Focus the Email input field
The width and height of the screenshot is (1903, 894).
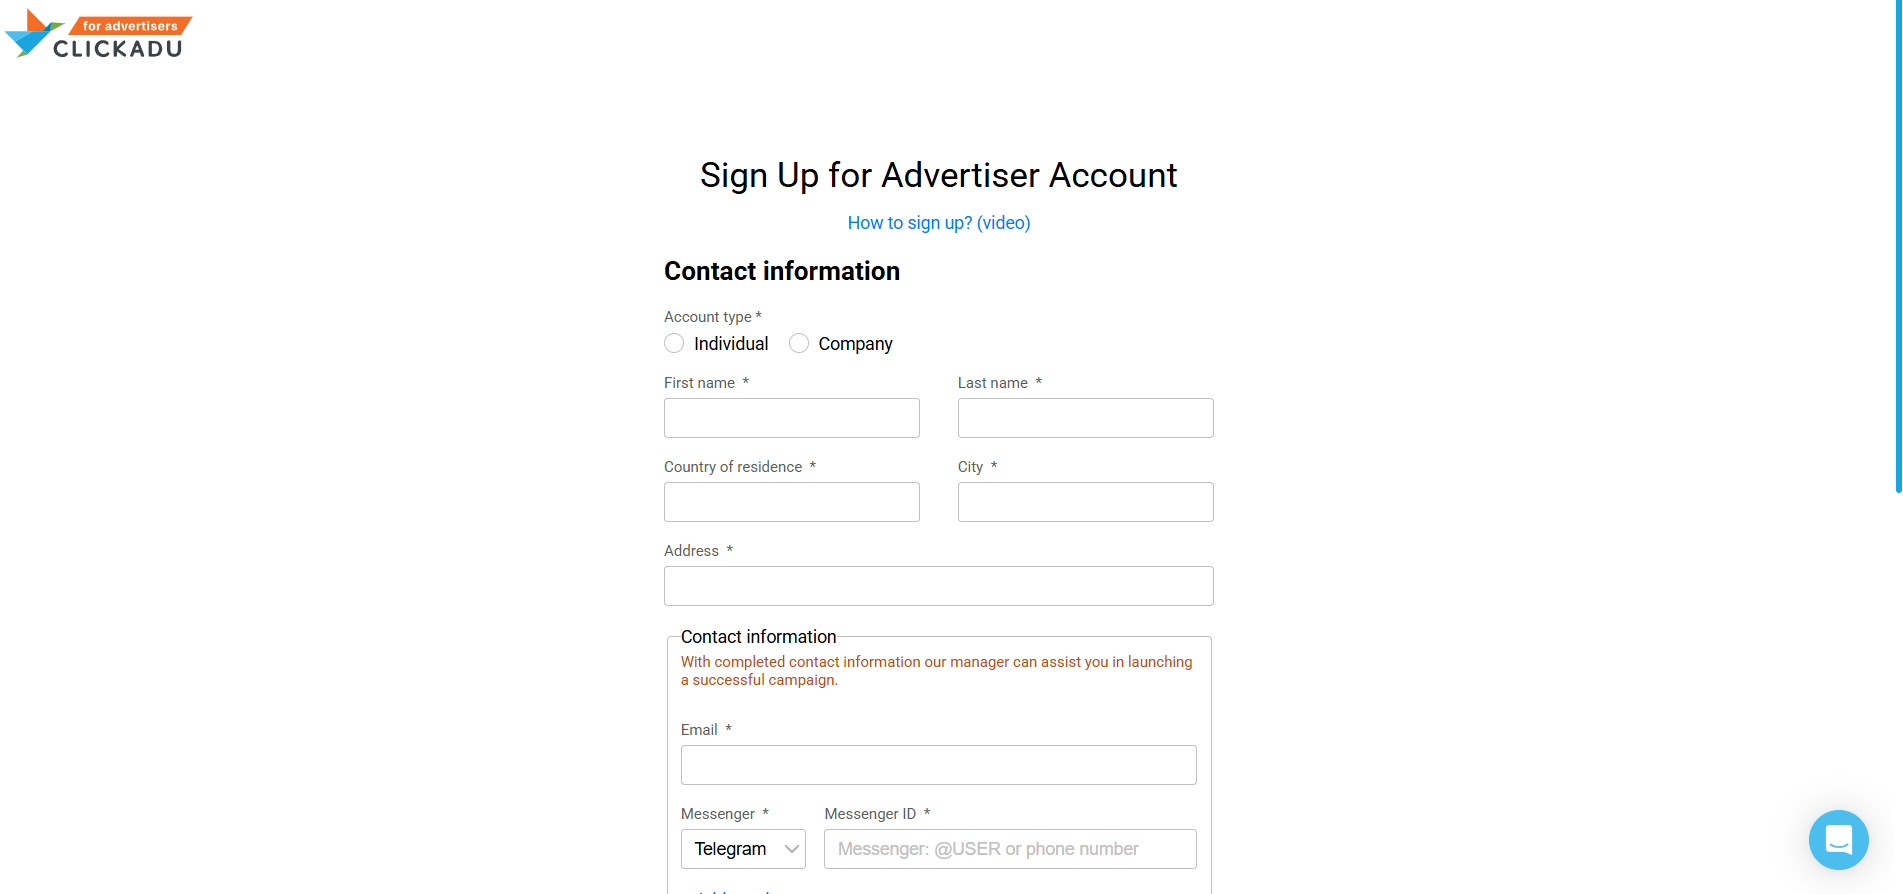pyautogui.click(x=938, y=765)
